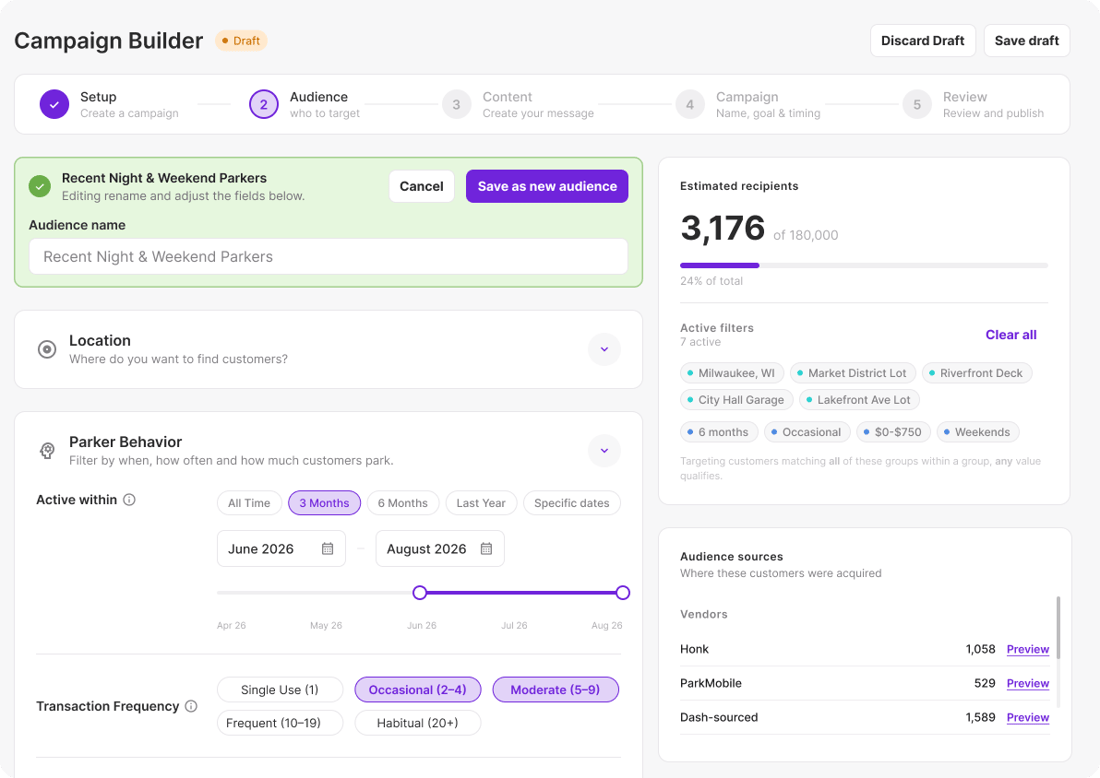Preview the Dash-sourced vendor audience
This screenshot has height=778, width=1100.
point(1028,718)
